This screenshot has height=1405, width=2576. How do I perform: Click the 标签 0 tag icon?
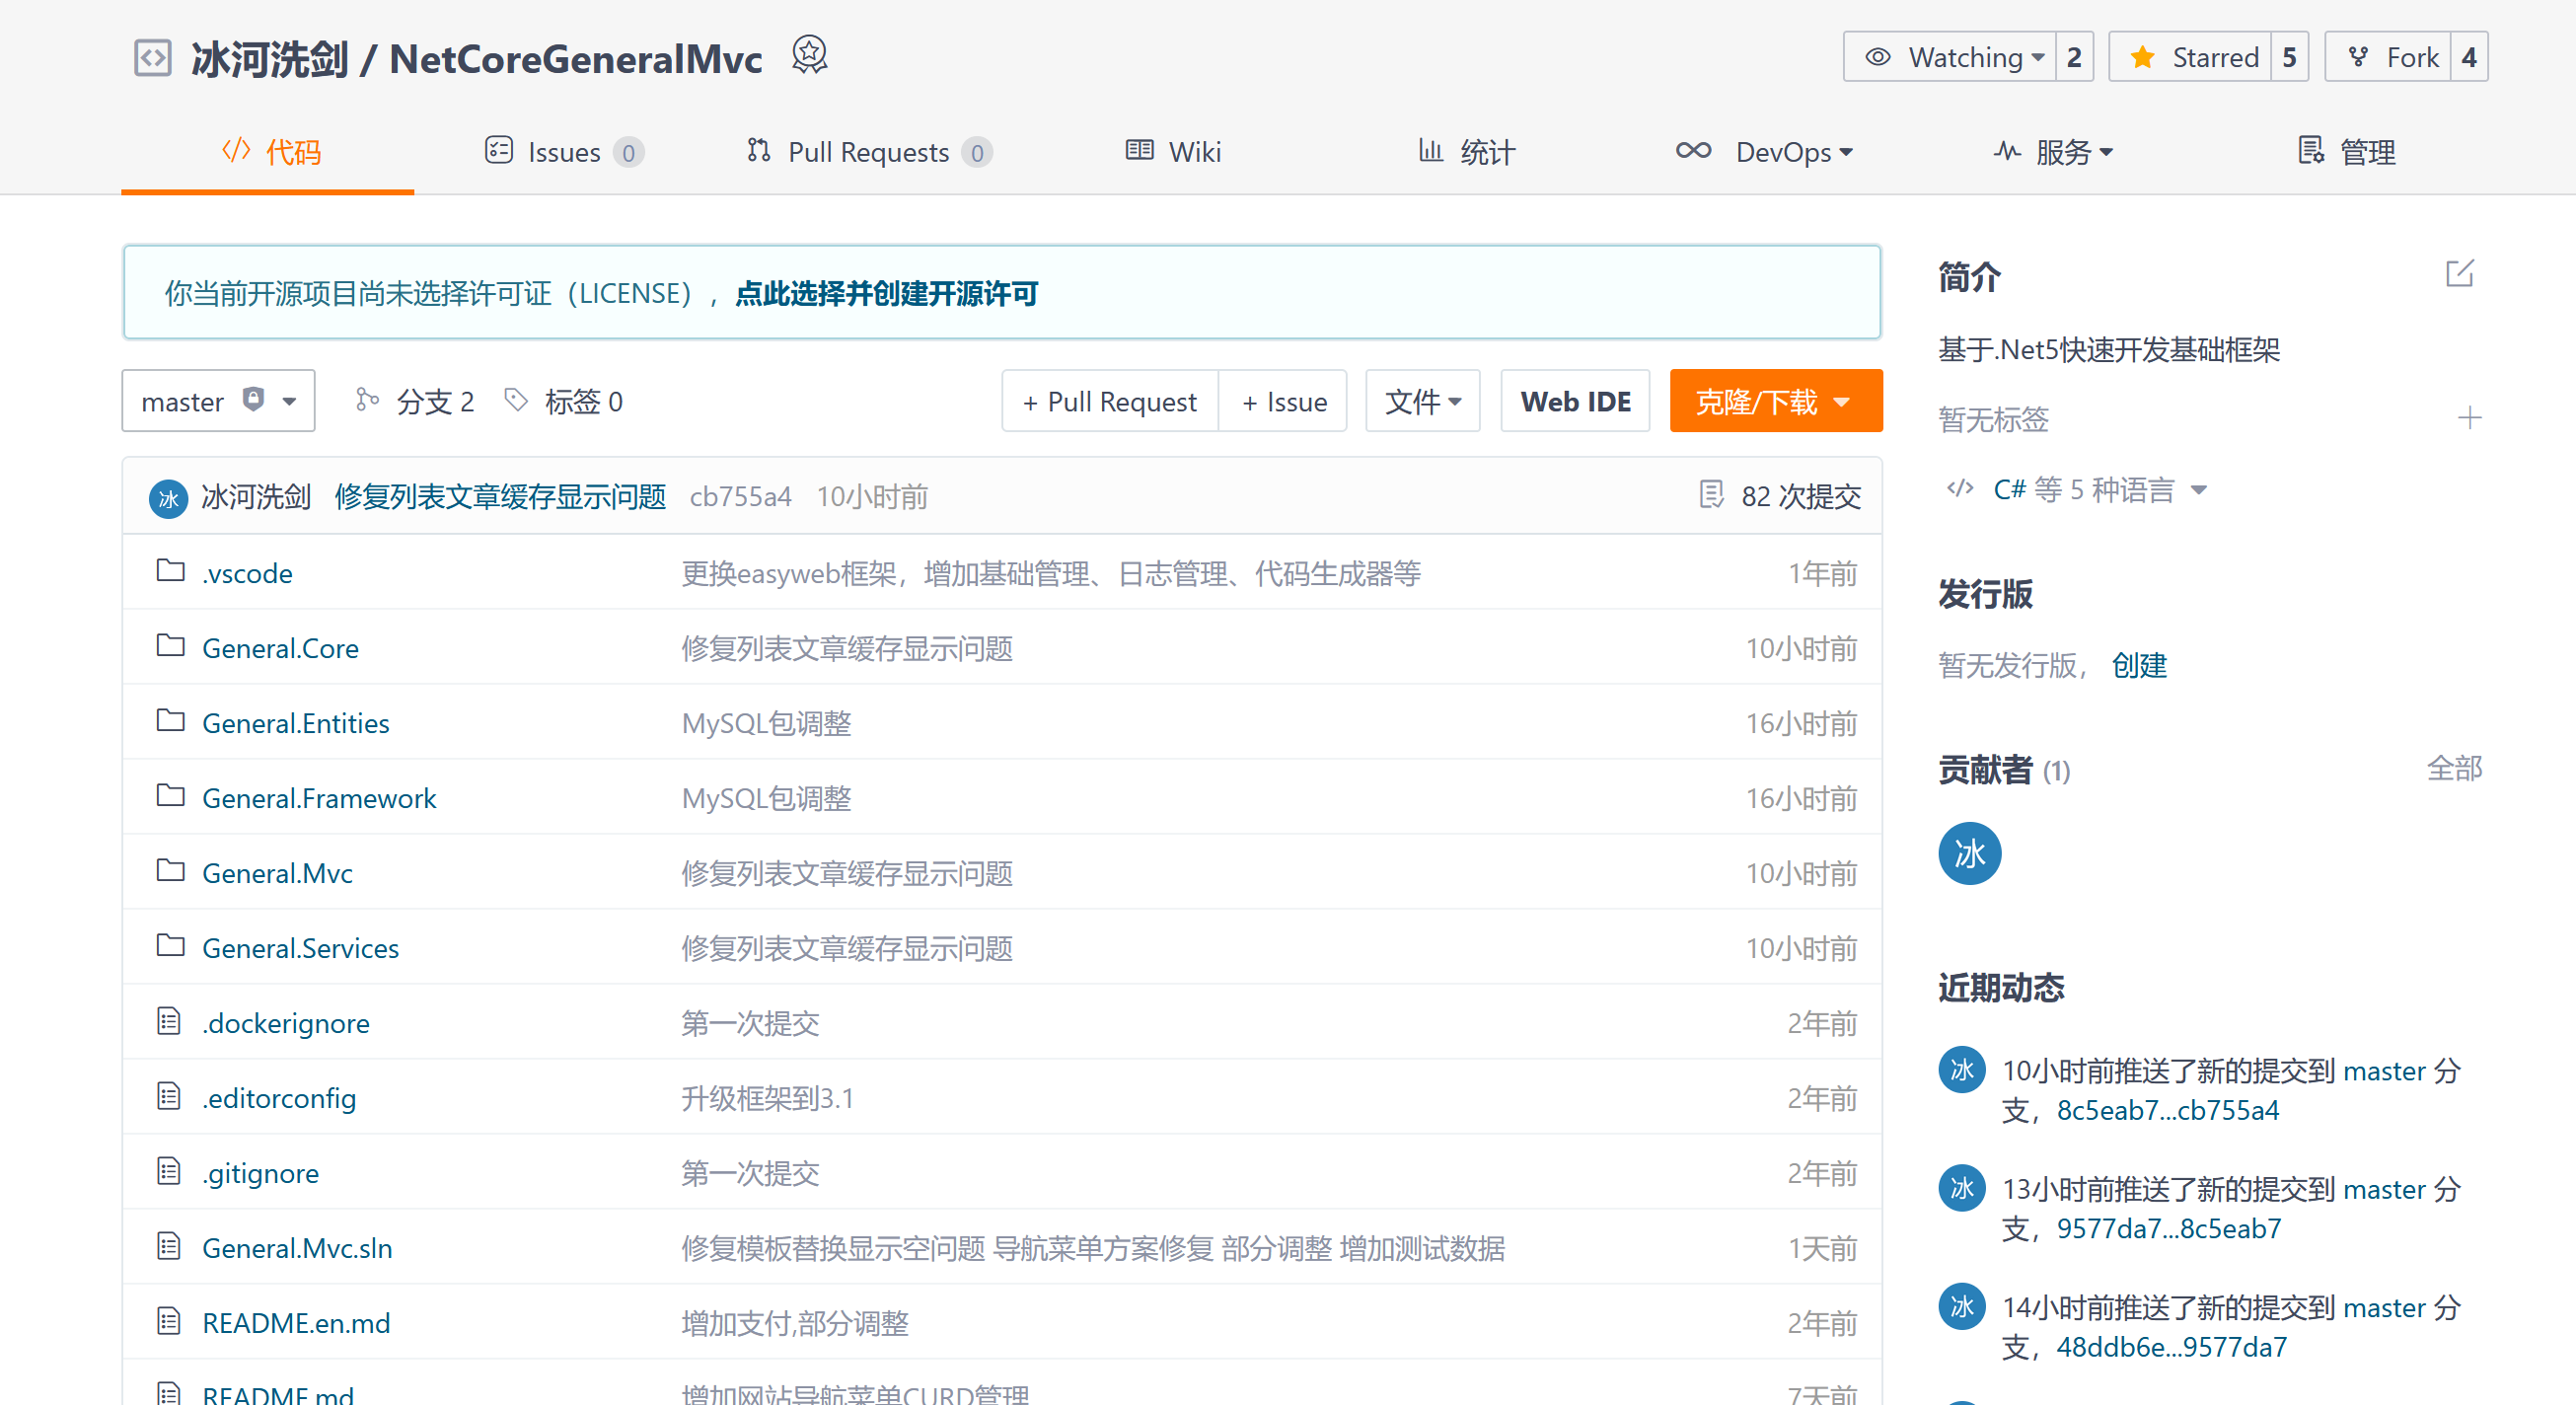[x=516, y=400]
